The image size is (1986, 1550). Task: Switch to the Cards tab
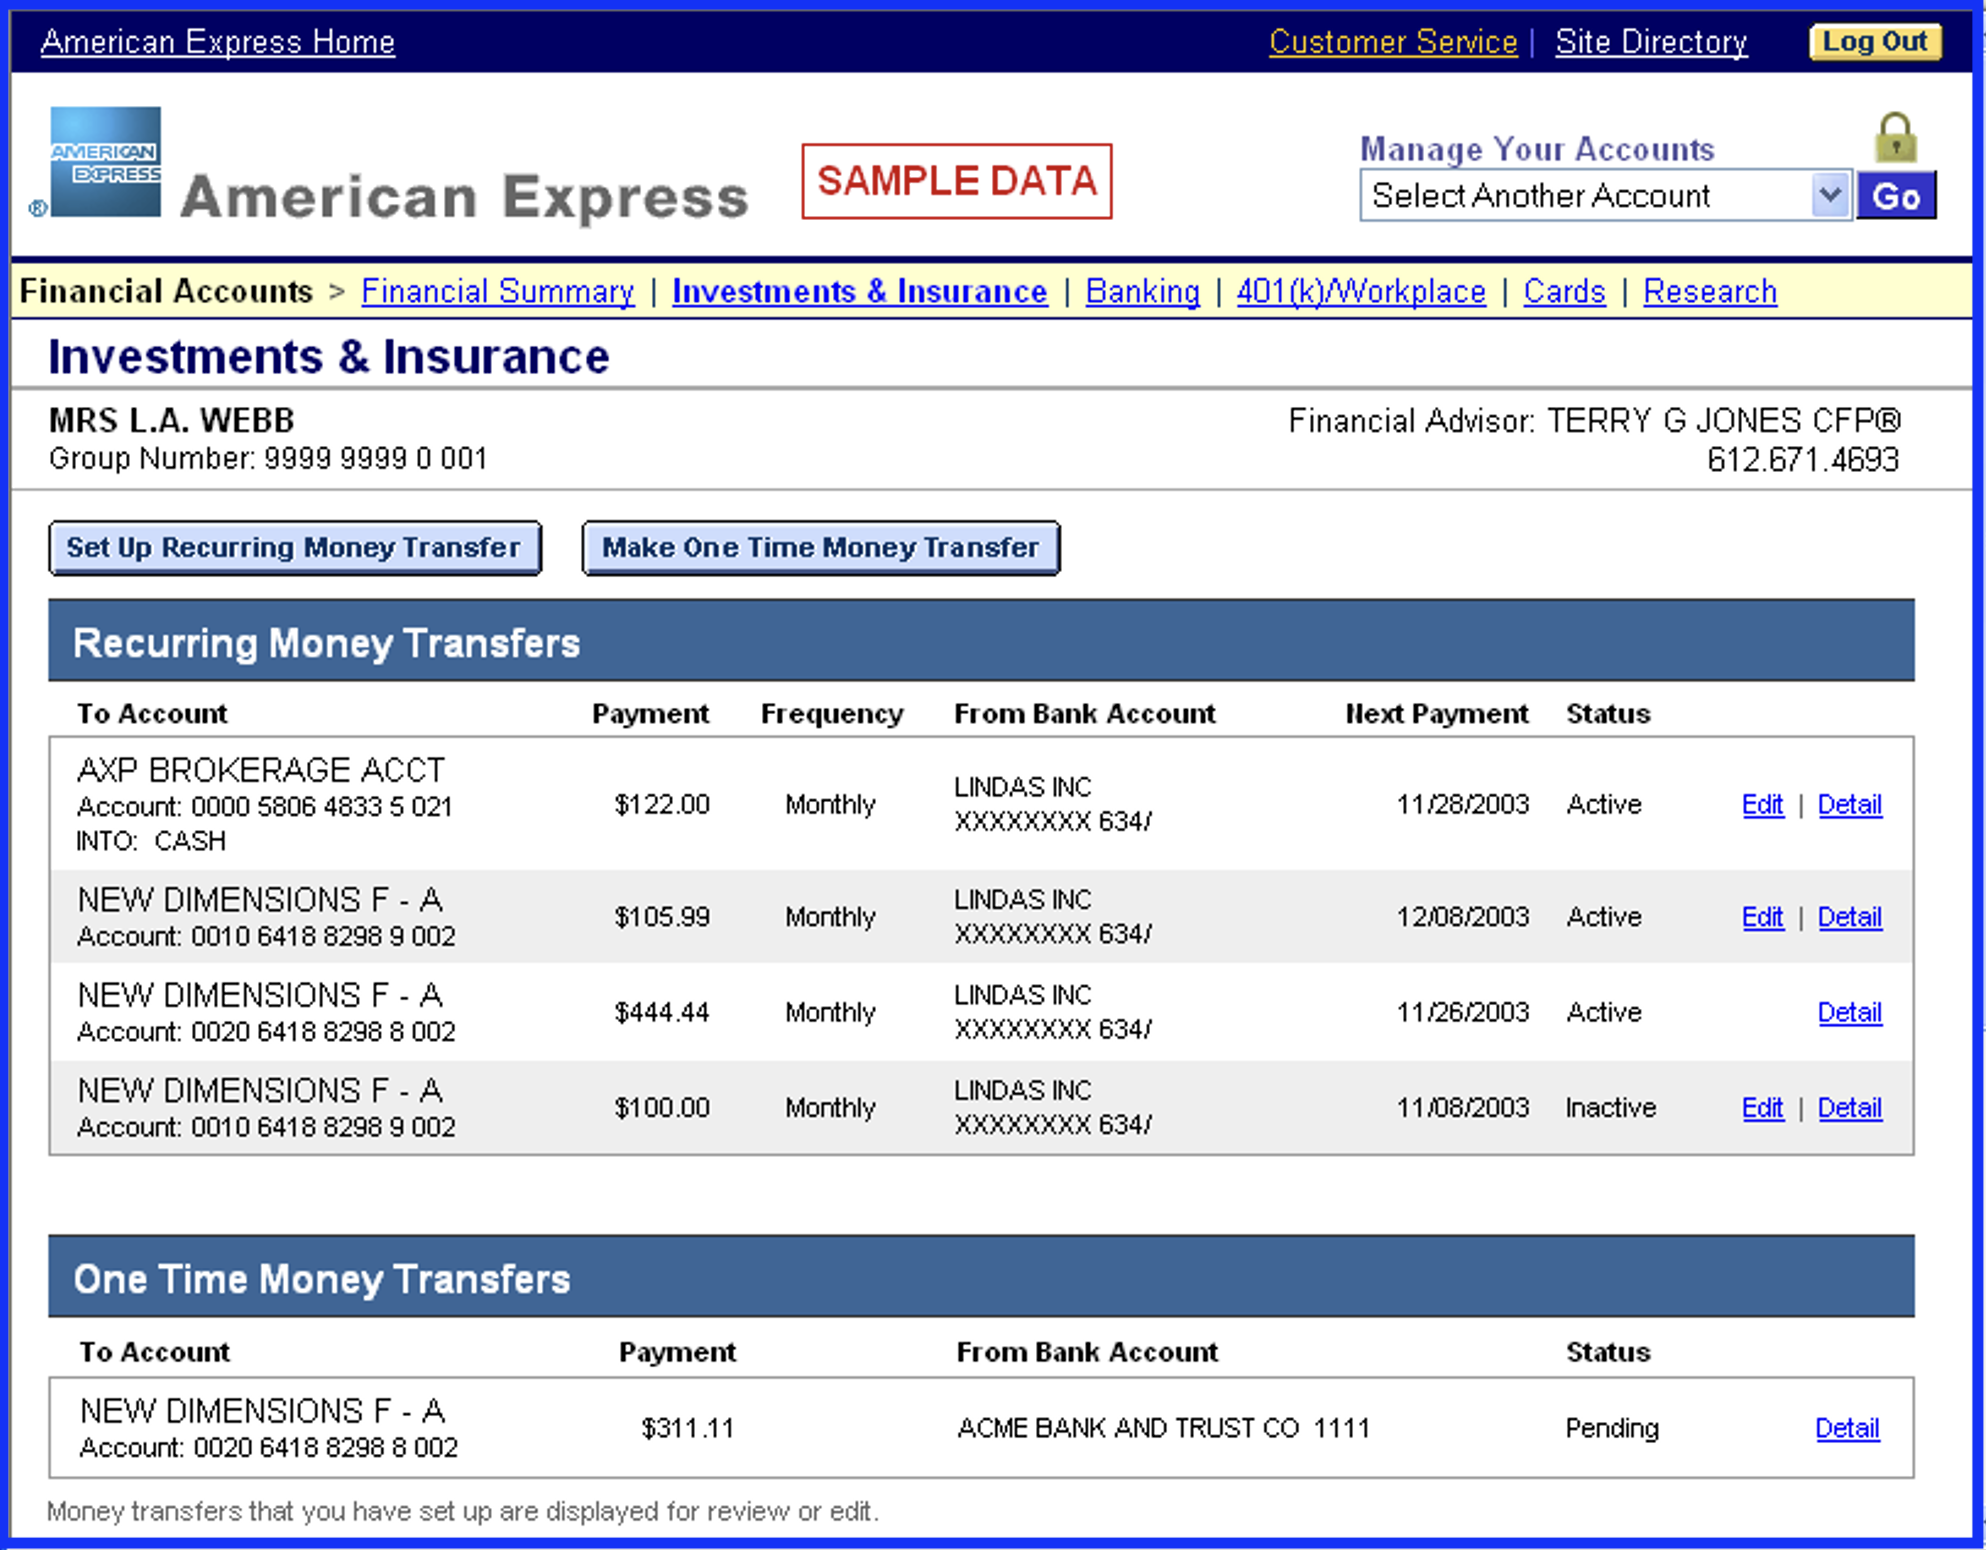click(x=1564, y=291)
